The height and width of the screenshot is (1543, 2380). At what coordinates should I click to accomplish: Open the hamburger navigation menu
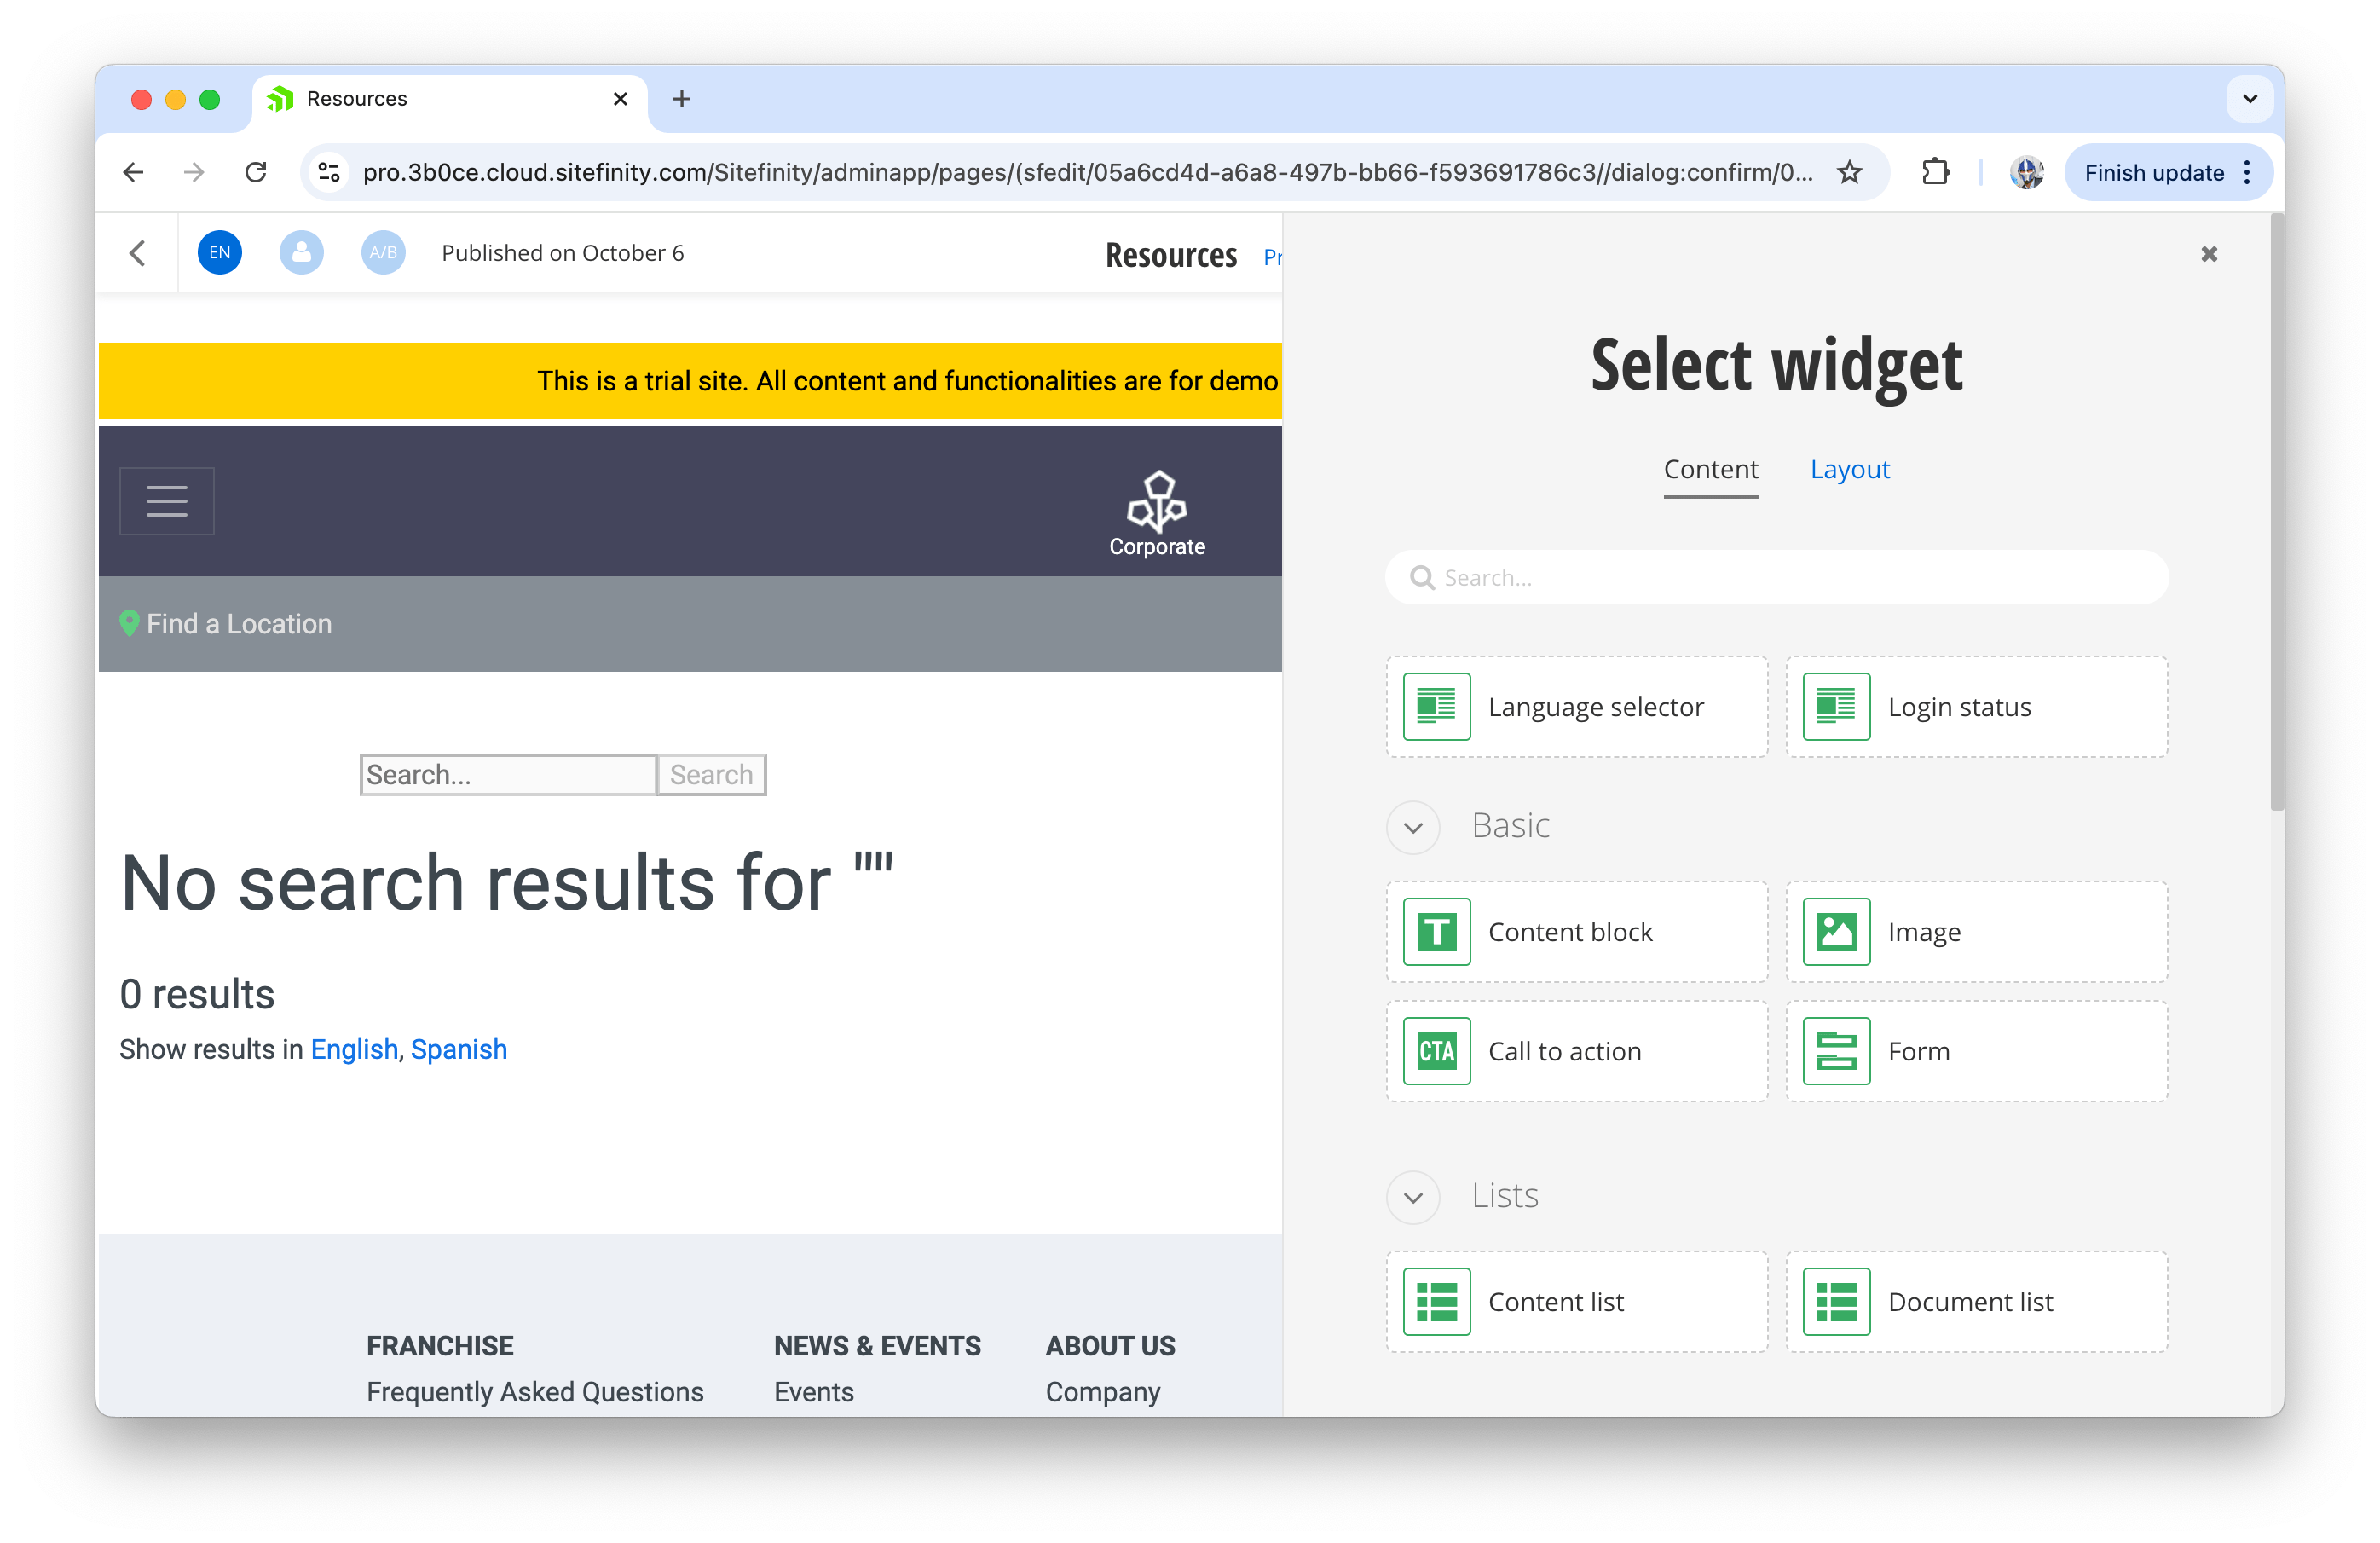167,501
